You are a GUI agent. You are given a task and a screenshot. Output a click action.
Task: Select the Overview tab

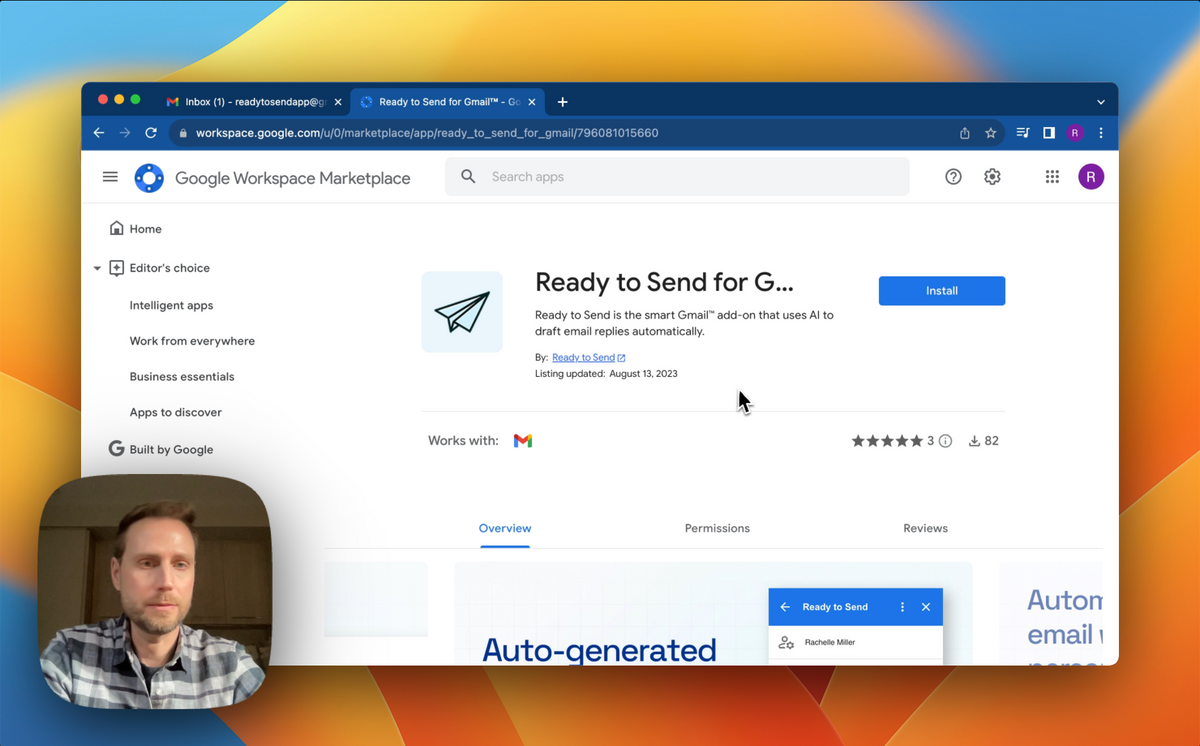[x=505, y=528]
